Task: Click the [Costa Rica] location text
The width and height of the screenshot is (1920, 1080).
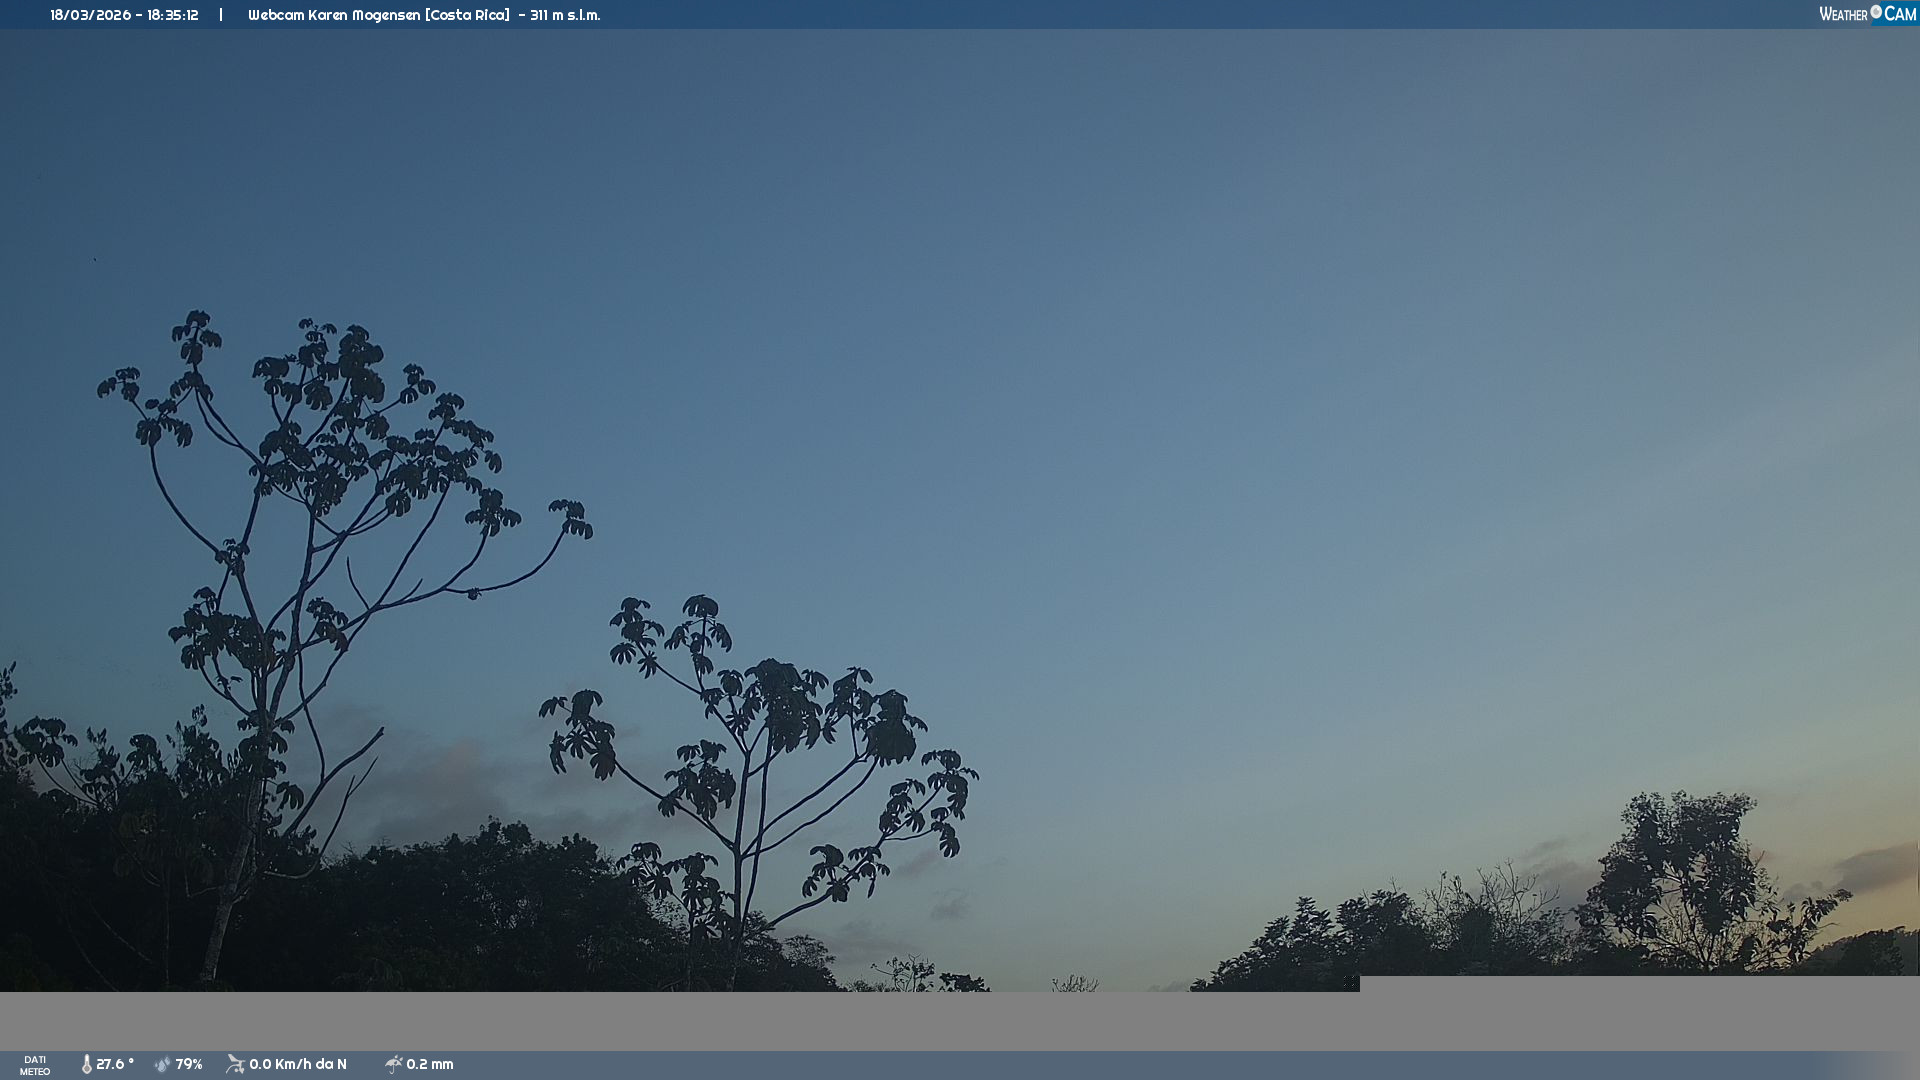Action: click(467, 15)
